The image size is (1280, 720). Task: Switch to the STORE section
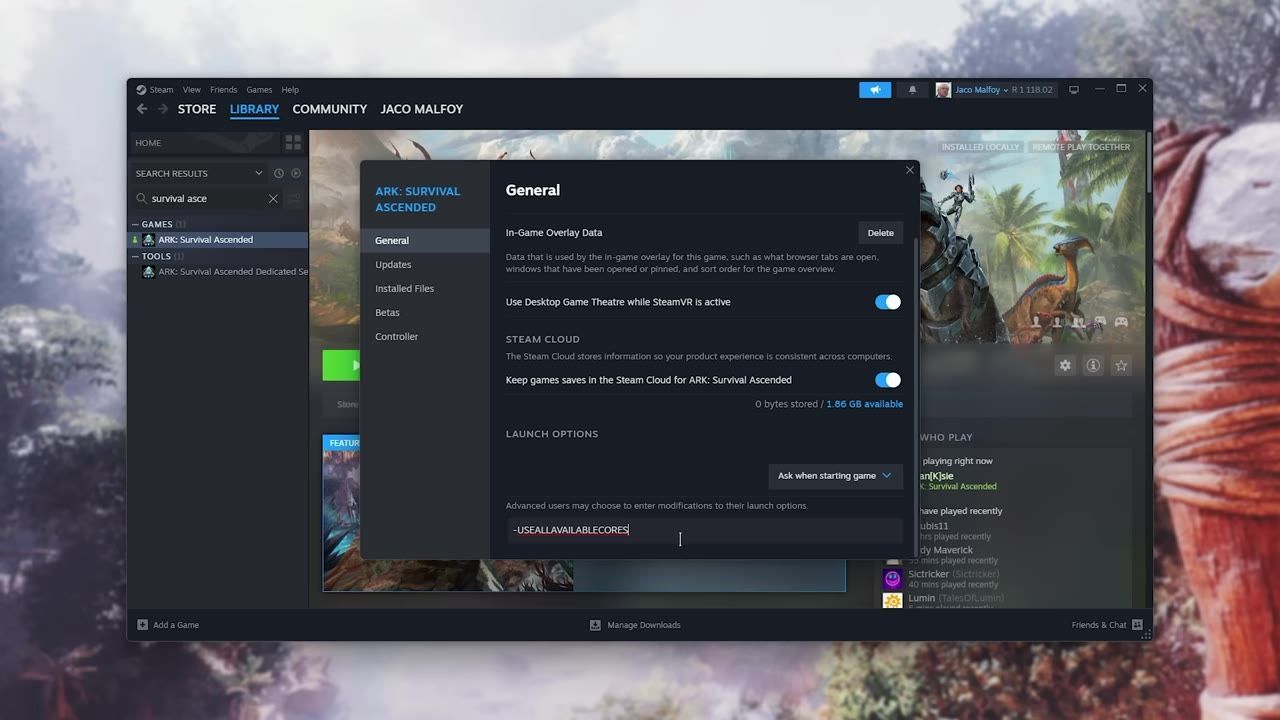(x=197, y=109)
